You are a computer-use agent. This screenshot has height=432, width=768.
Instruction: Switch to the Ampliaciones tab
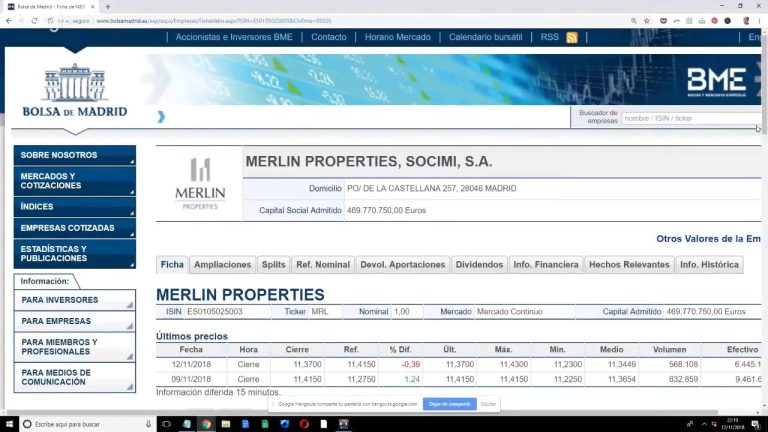click(x=222, y=264)
